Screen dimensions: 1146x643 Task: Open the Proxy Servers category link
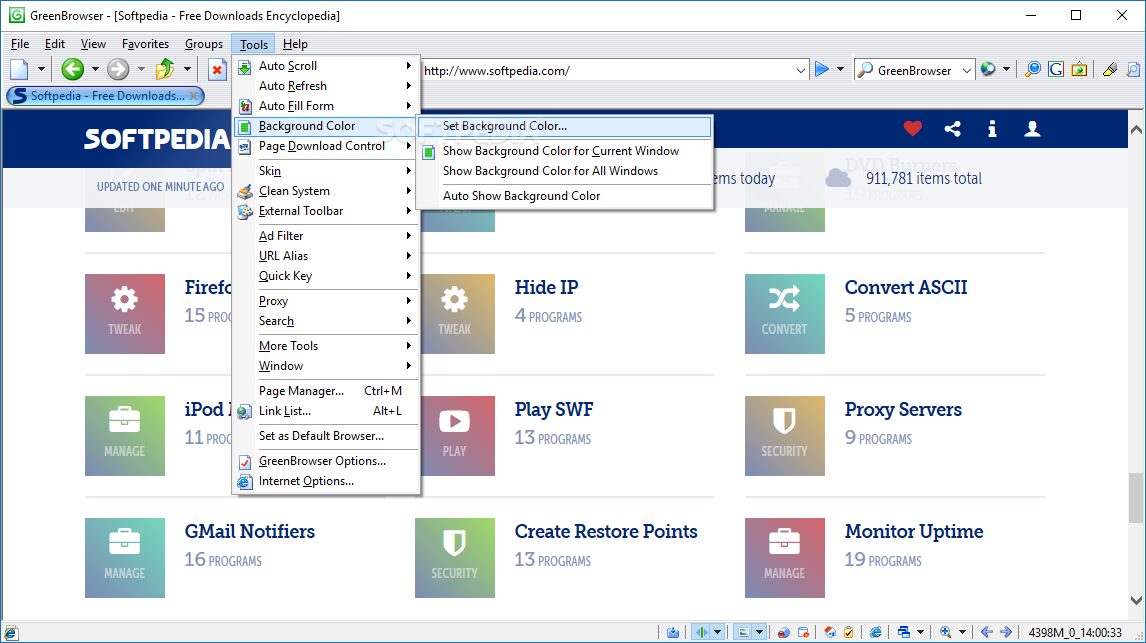pos(903,409)
